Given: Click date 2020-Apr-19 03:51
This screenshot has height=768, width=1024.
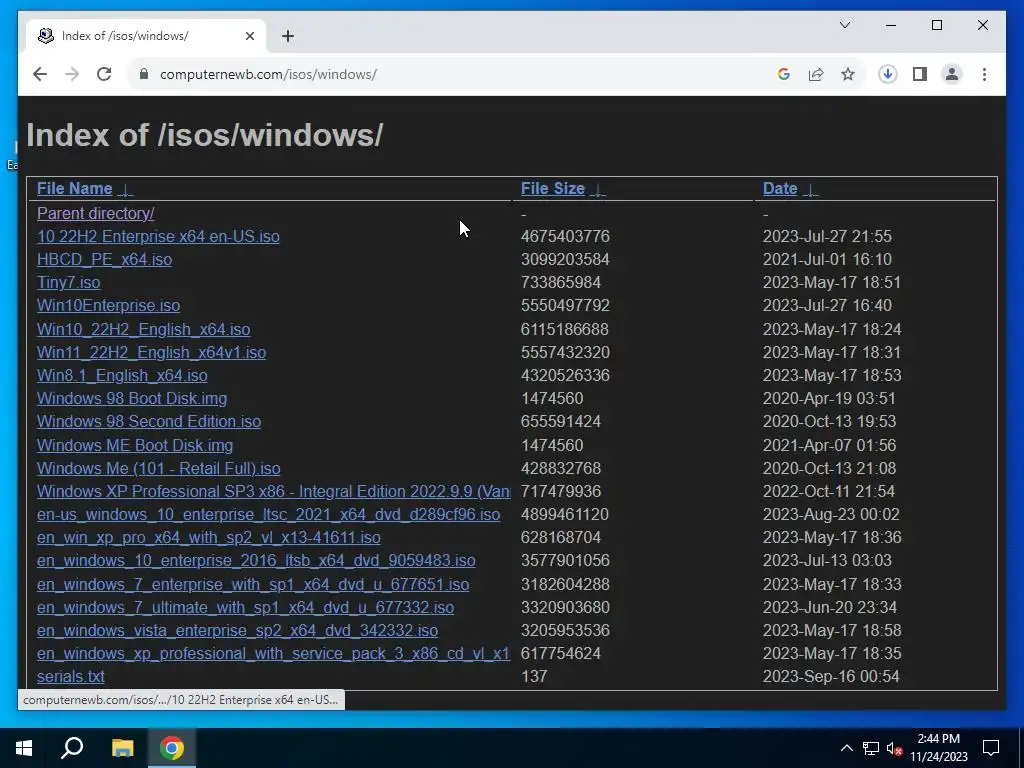Looking at the screenshot, I should tap(829, 398).
